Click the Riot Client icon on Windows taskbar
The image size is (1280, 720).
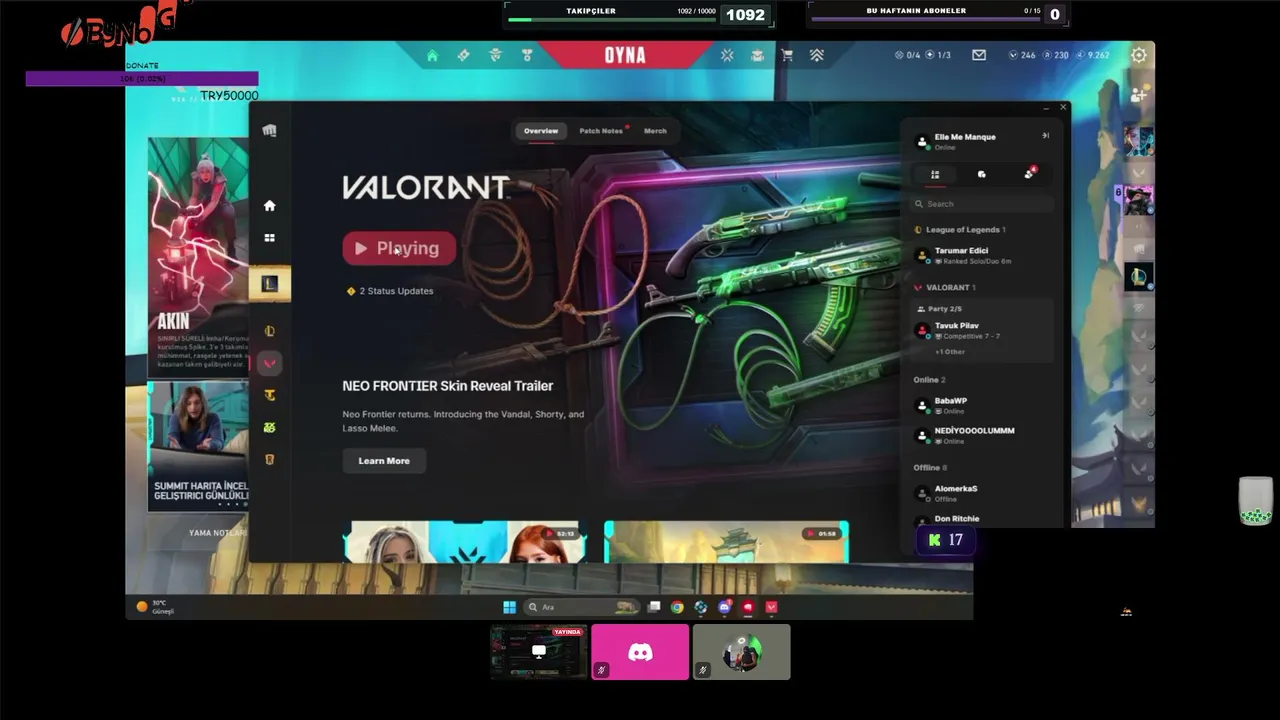[748, 607]
